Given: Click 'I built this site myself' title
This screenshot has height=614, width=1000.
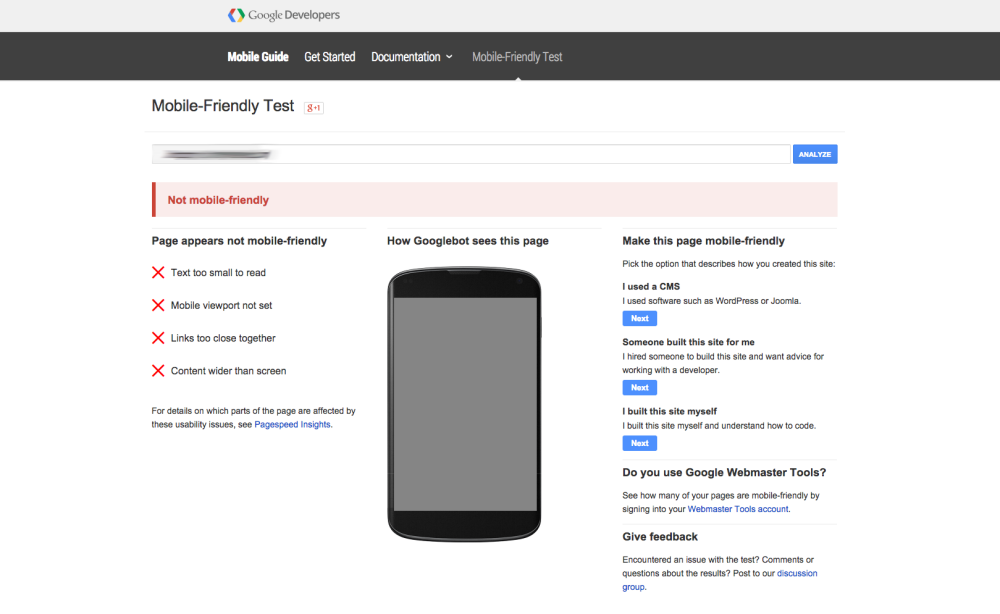Looking at the screenshot, I should [x=670, y=411].
